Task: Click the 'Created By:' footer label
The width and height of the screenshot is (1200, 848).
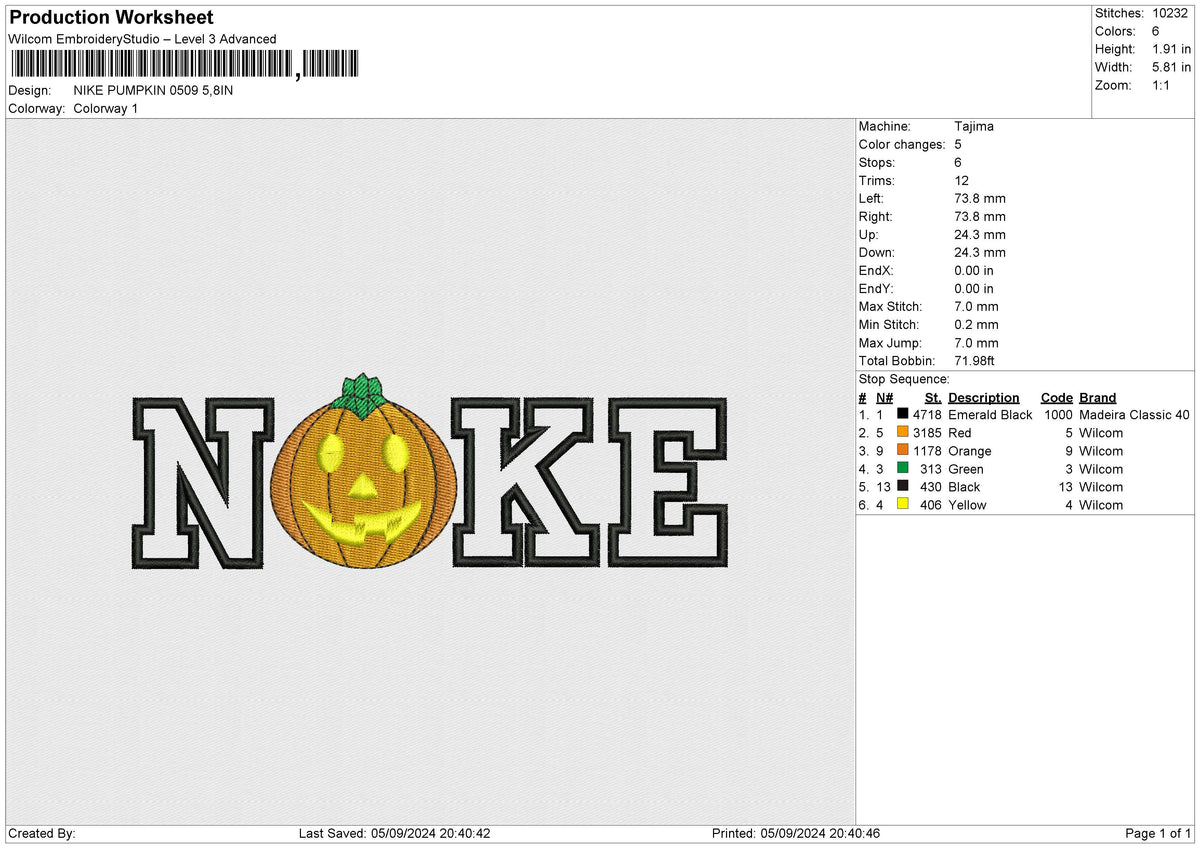Action: 42,833
